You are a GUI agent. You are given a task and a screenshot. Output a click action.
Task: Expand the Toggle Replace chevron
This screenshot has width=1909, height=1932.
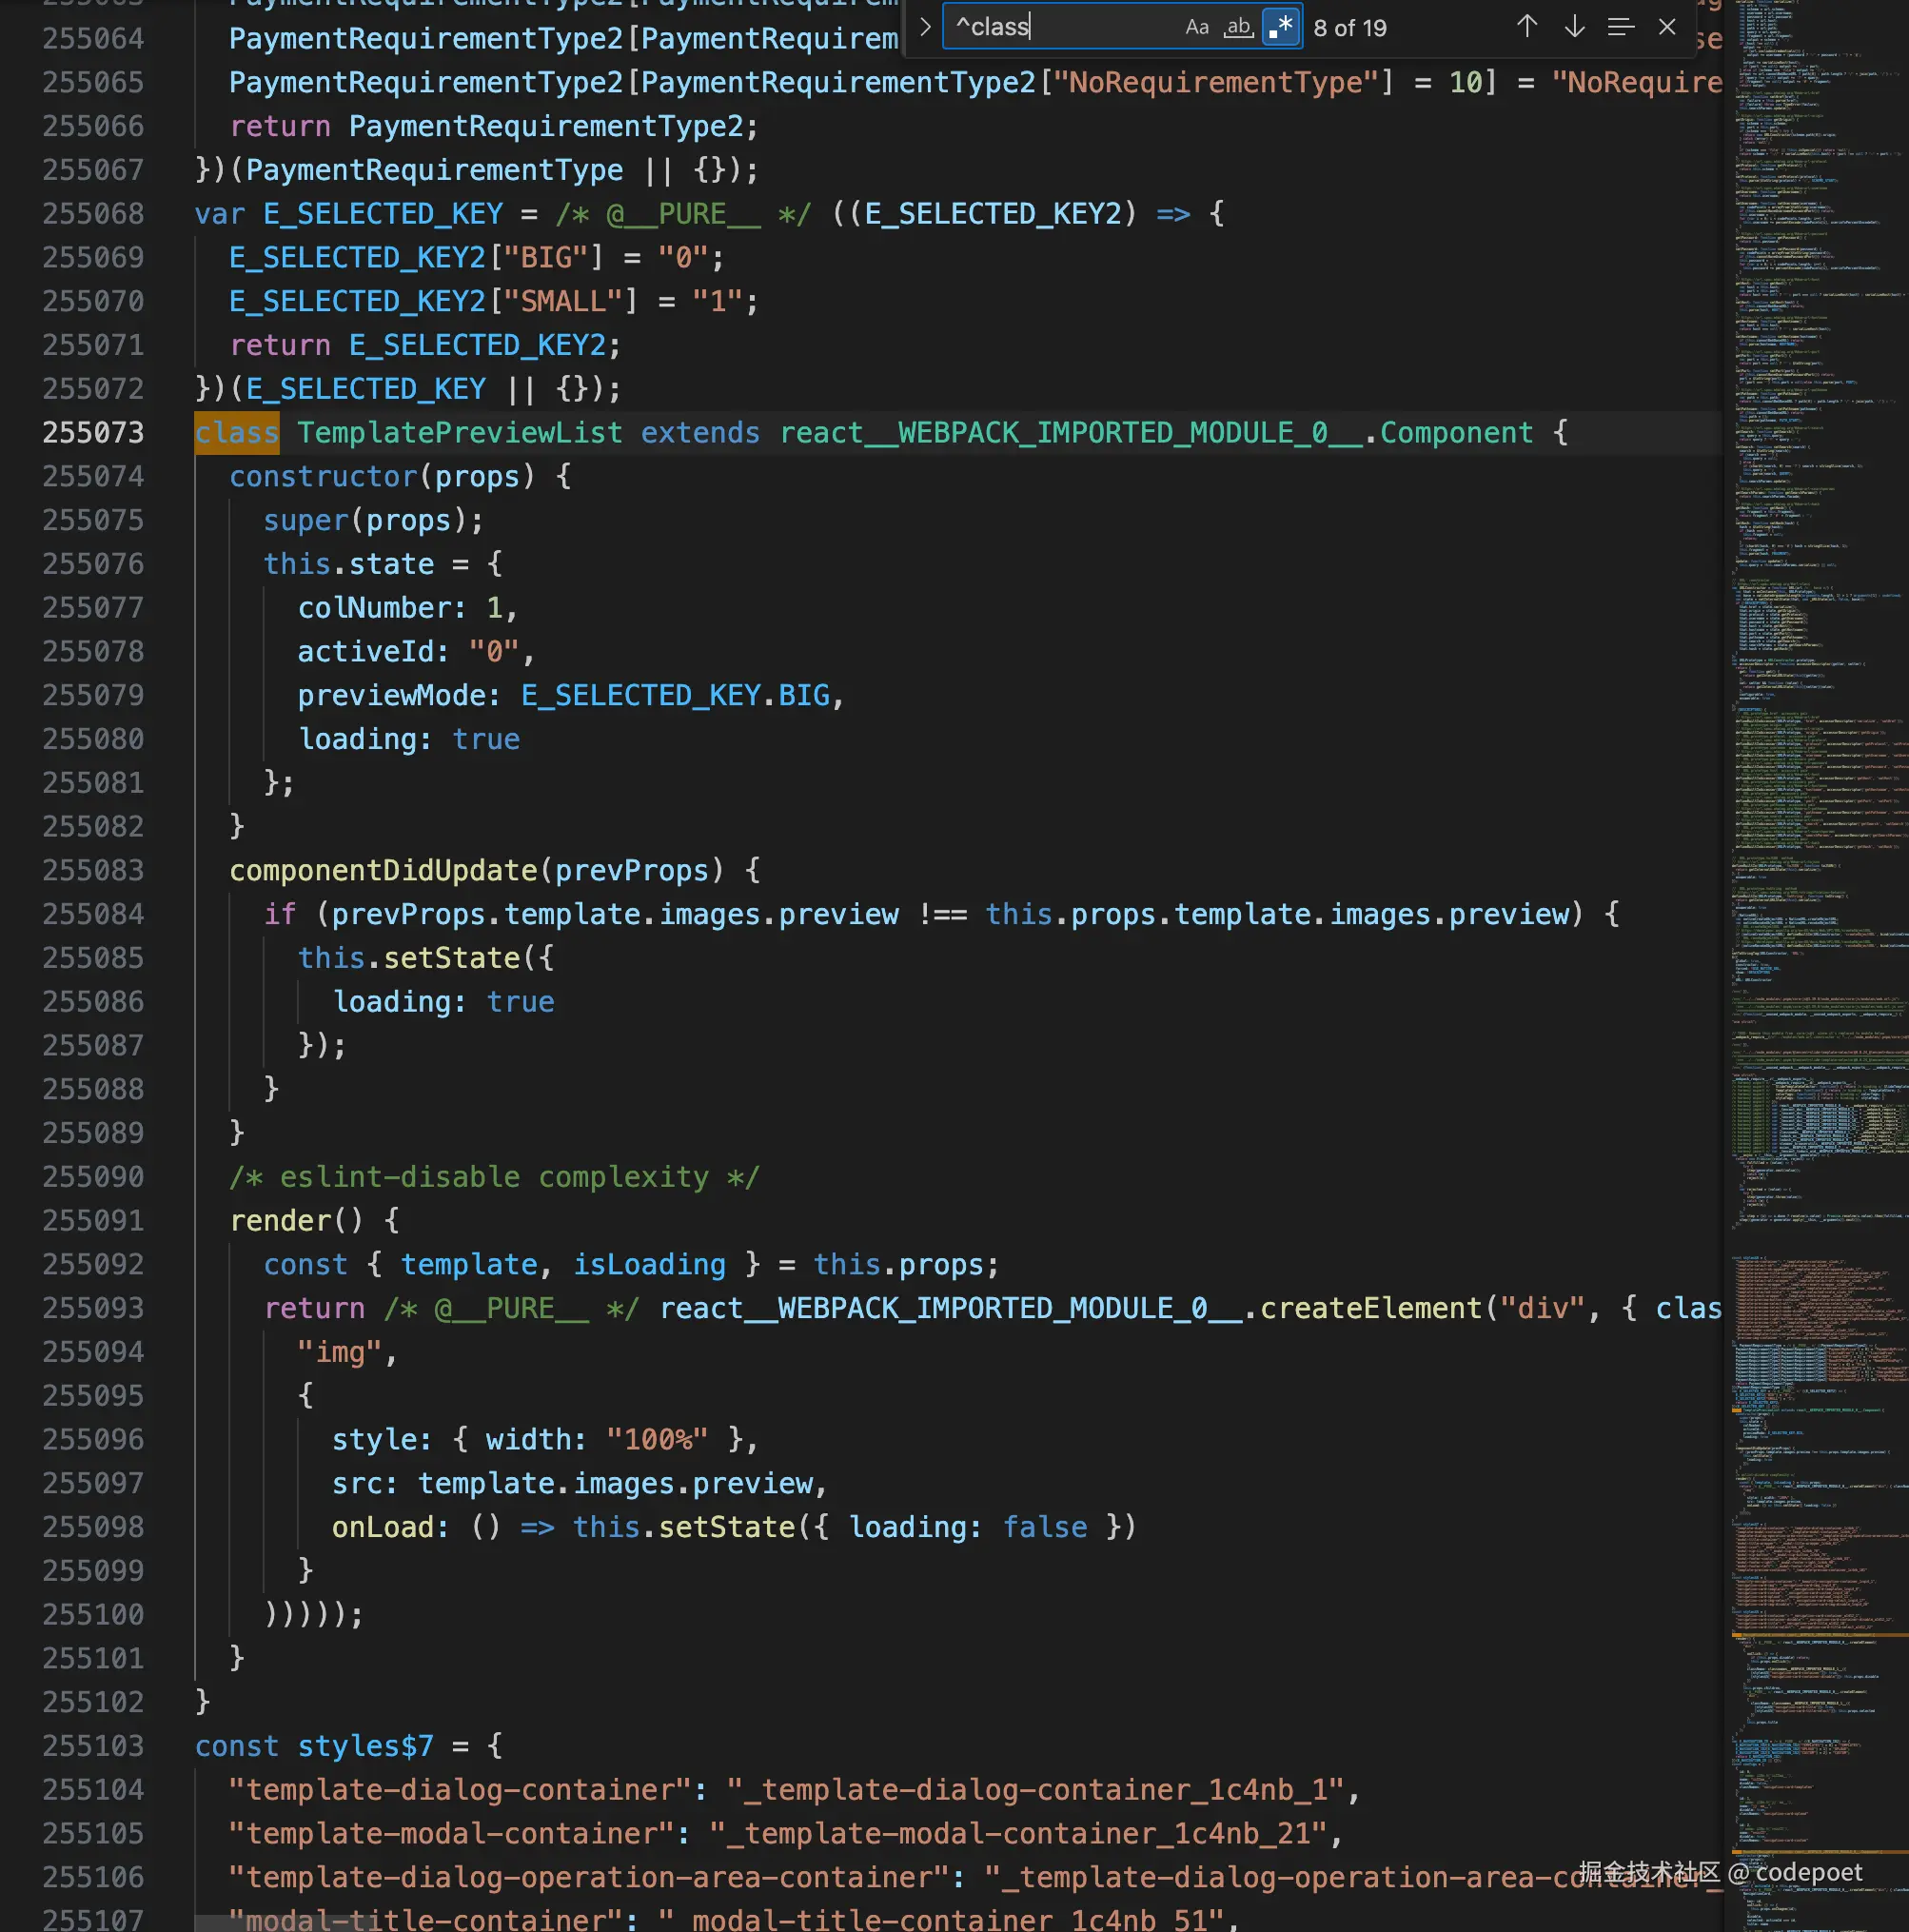coord(925,27)
